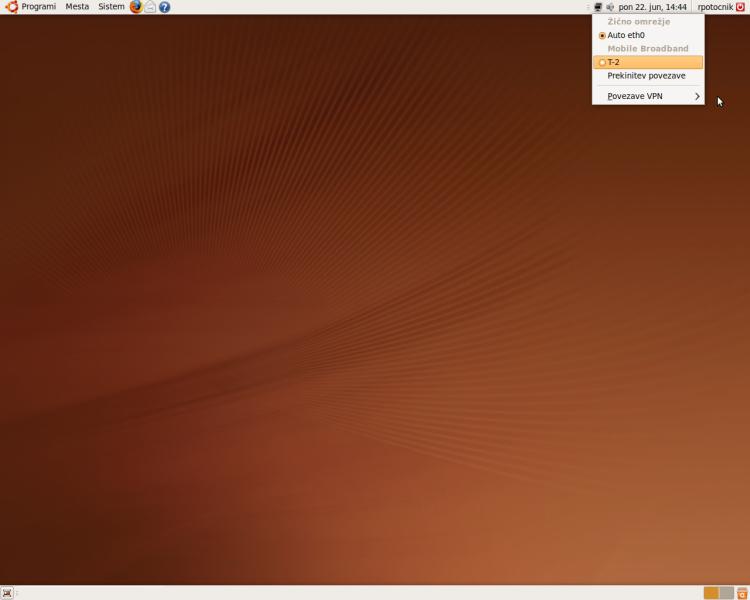Switch to the second gray workspace

point(726,593)
